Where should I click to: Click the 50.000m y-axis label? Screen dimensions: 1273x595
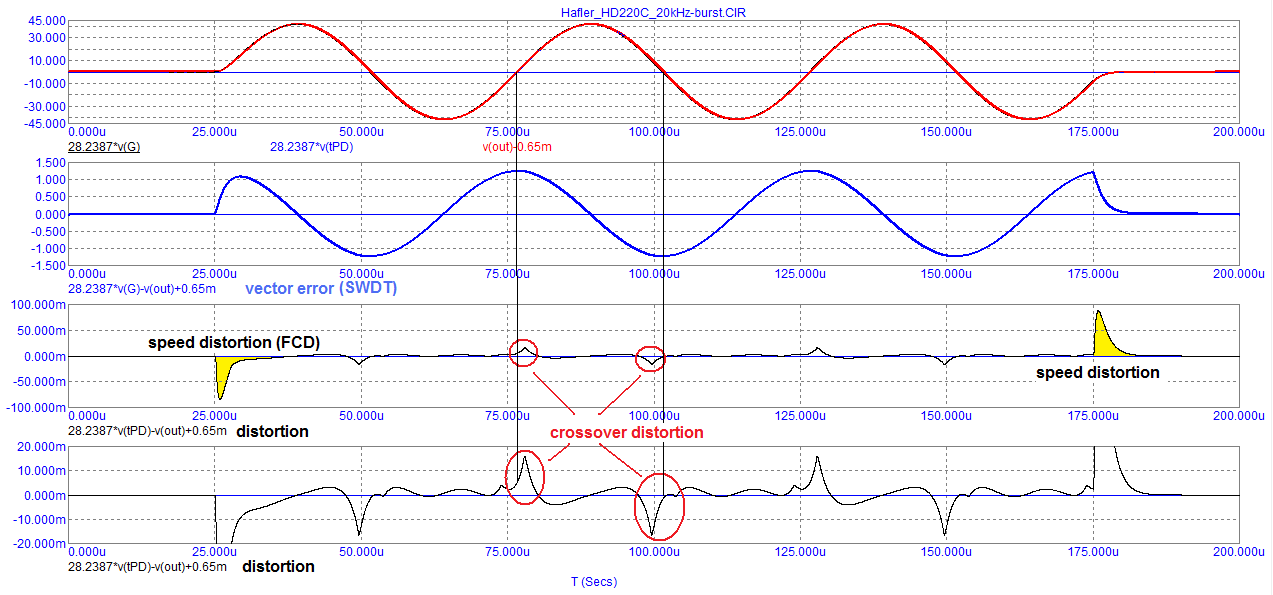43,330
